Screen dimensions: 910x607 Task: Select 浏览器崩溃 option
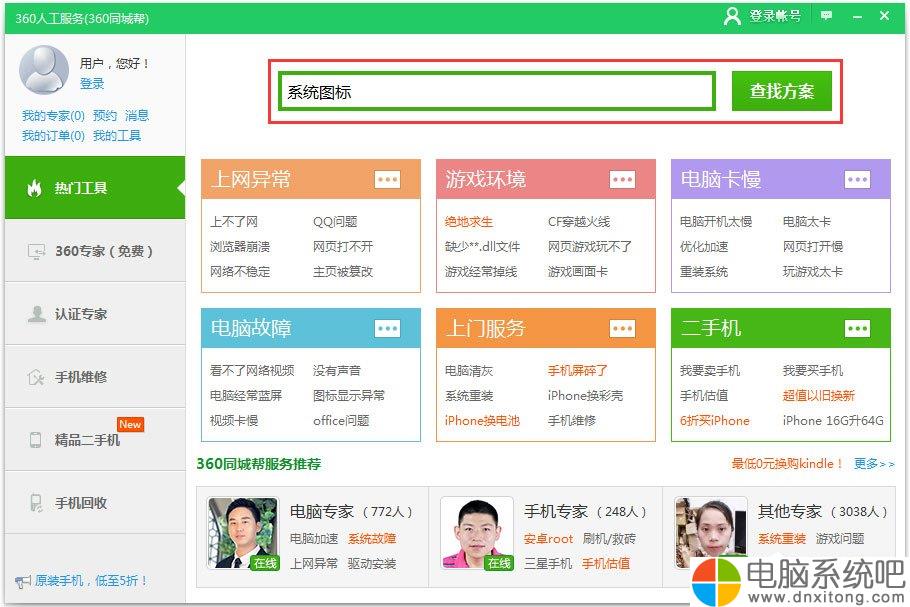(x=240, y=247)
